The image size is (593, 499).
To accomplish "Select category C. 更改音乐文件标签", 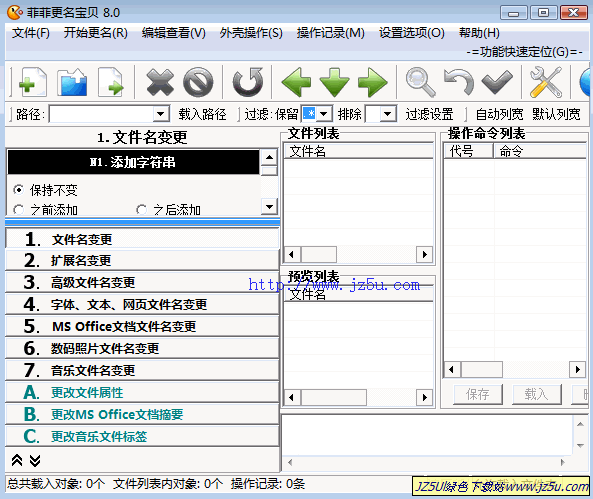I will coord(142,436).
